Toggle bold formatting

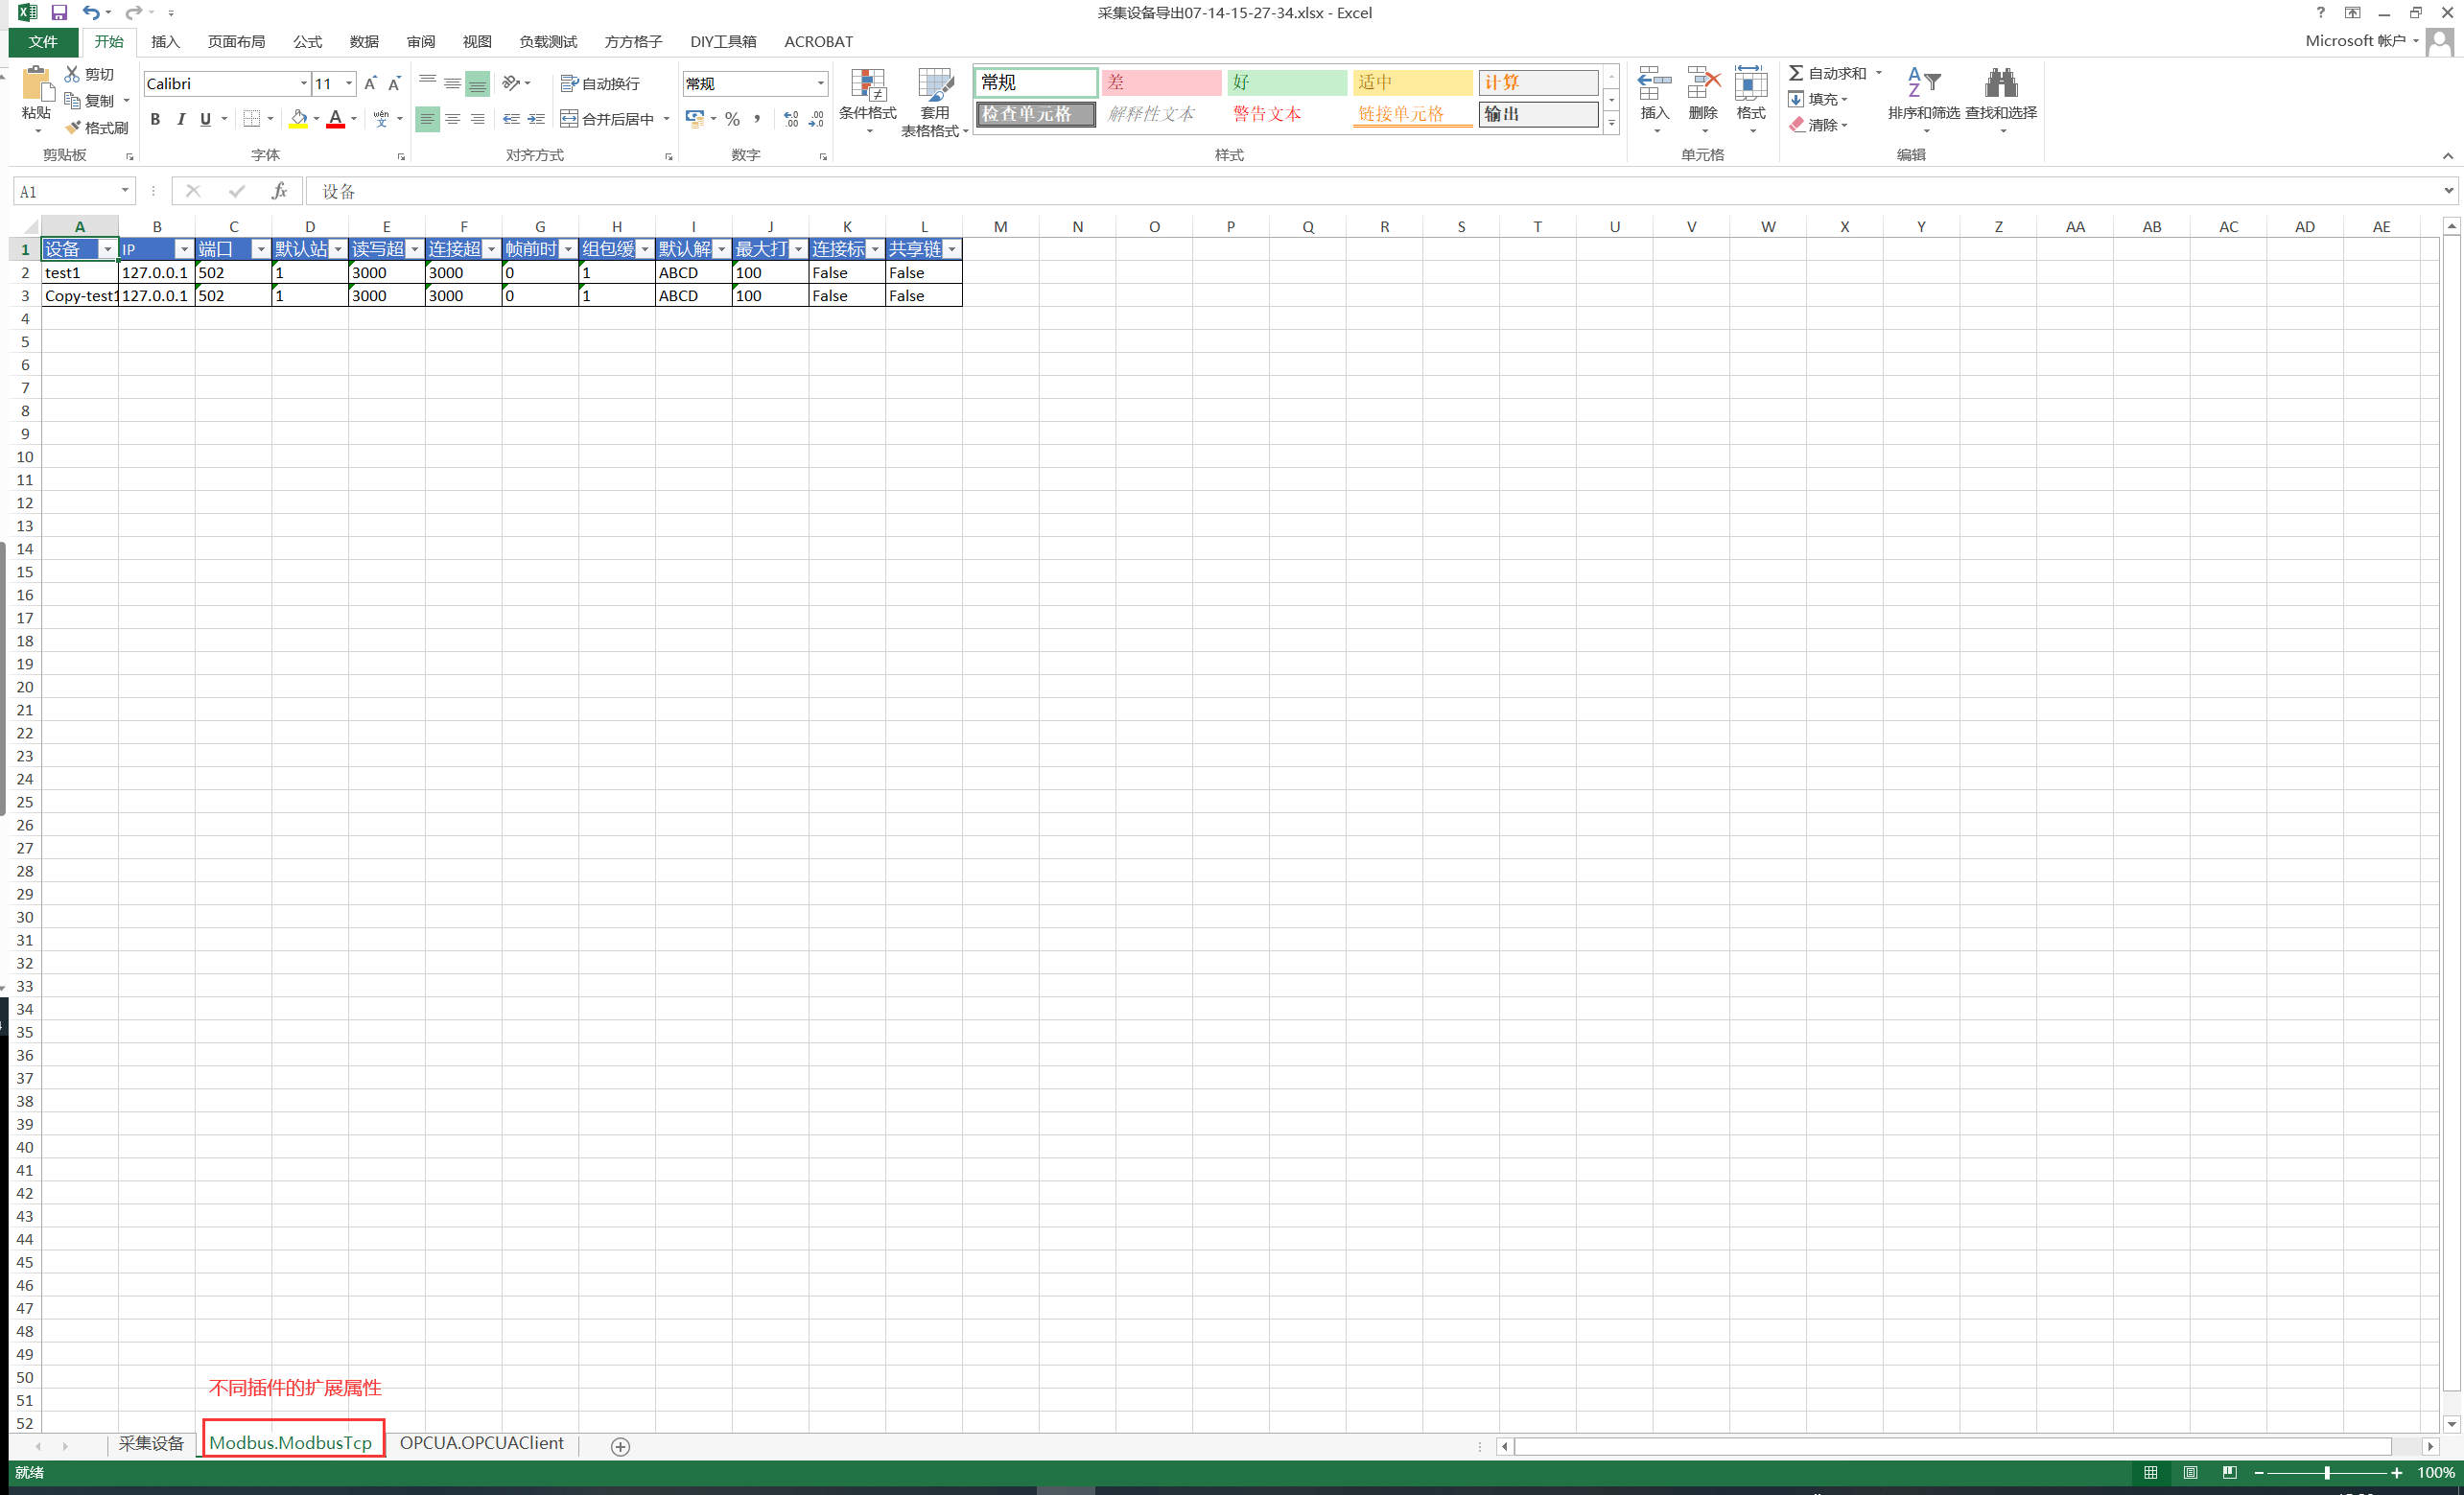(x=155, y=119)
